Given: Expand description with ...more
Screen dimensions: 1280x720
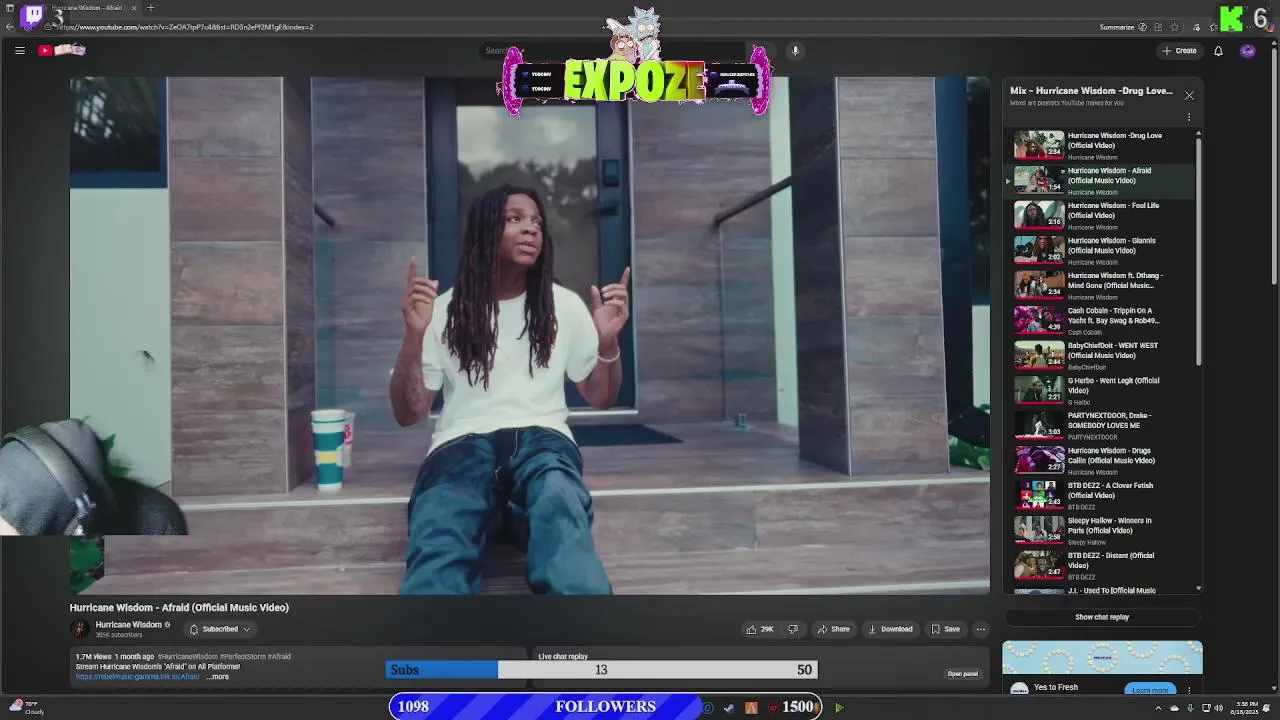Looking at the screenshot, I should 218,677.
